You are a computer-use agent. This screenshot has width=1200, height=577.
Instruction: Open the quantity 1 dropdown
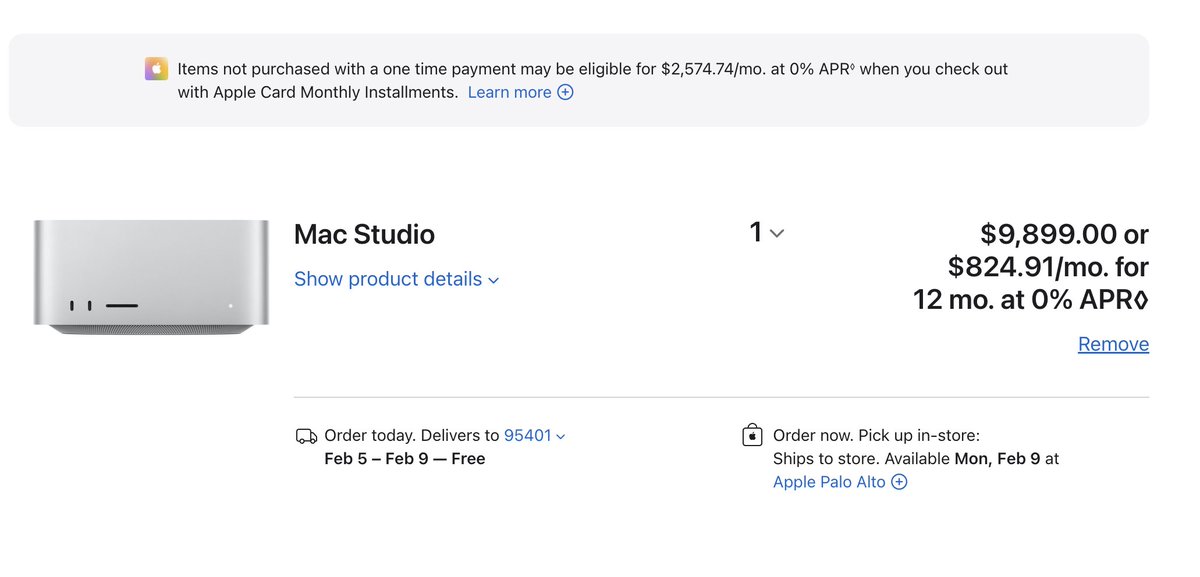click(766, 233)
